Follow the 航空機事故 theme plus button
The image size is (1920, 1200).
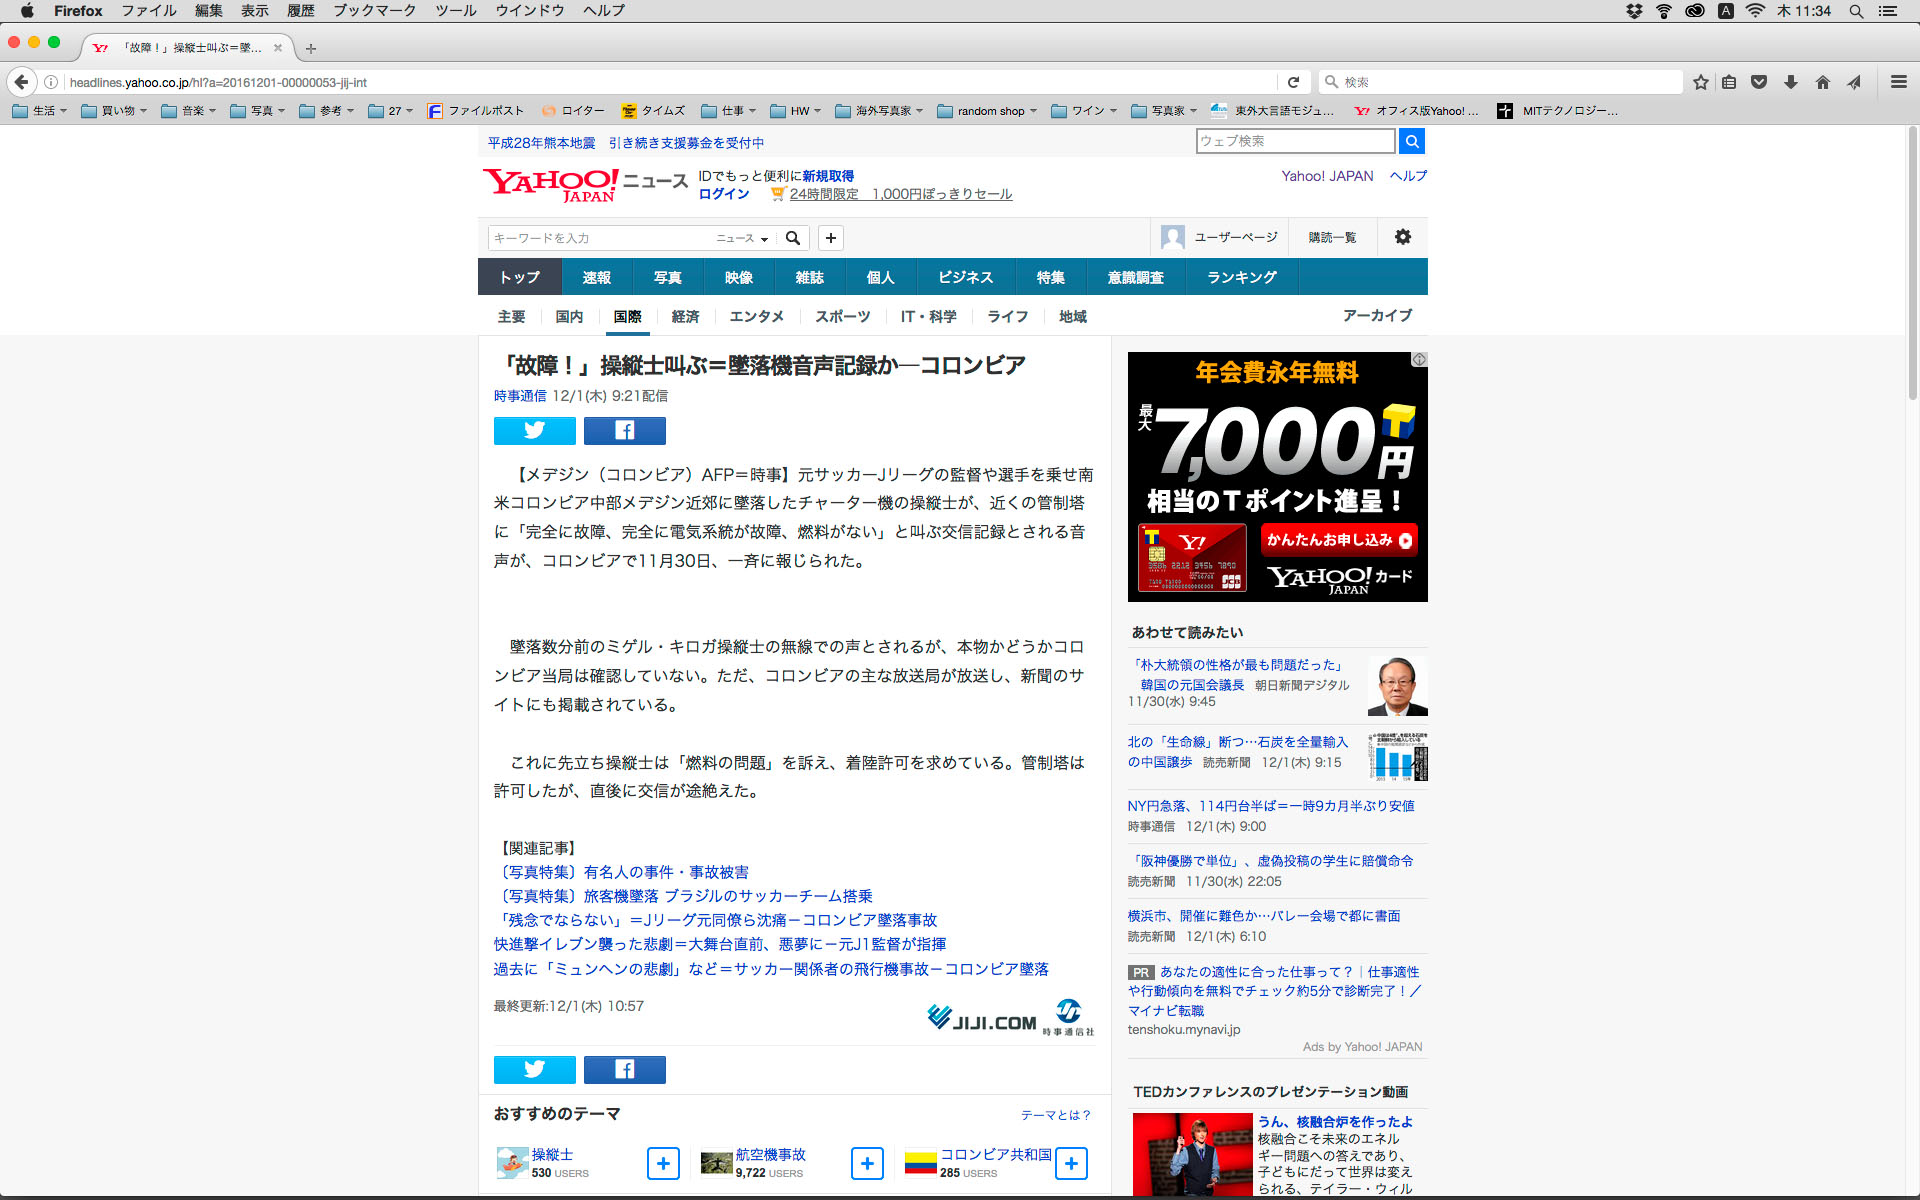click(867, 1163)
